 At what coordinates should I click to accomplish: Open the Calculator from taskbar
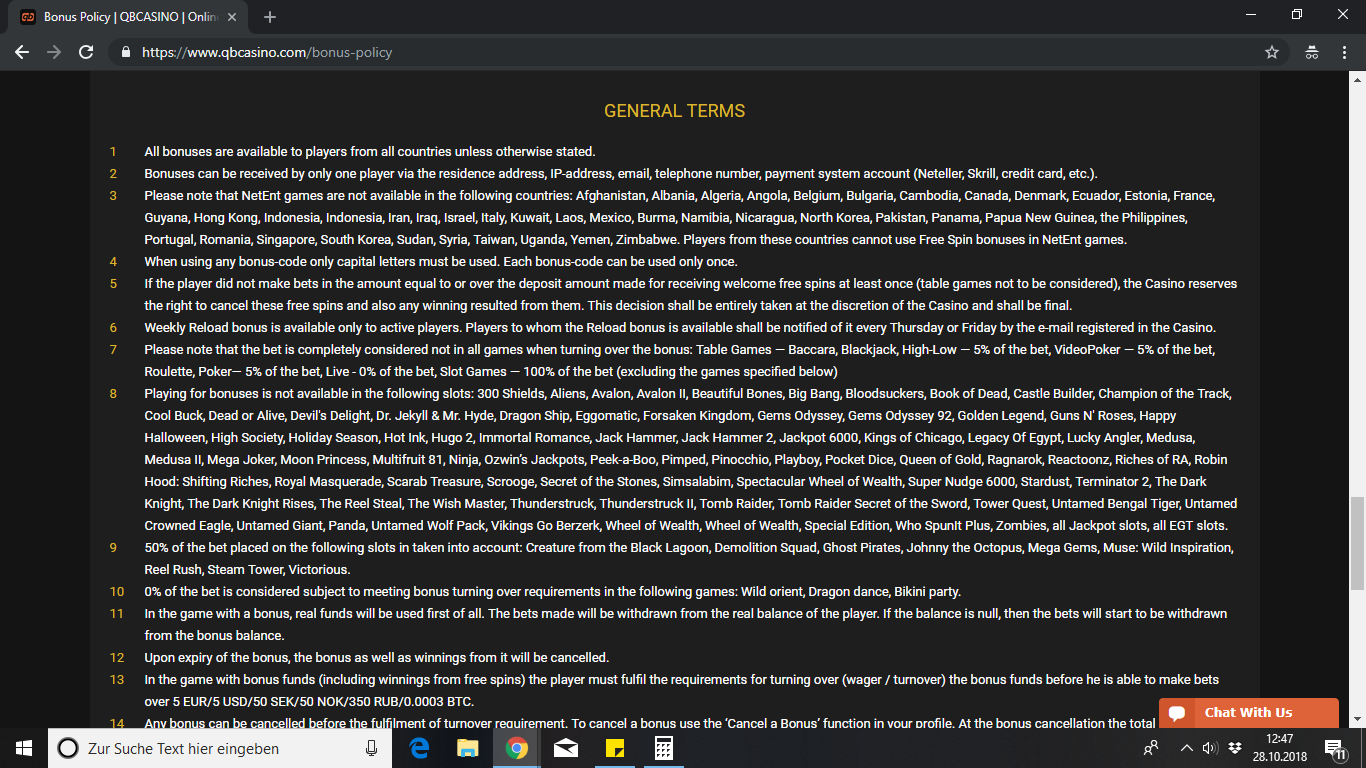point(663,748)
